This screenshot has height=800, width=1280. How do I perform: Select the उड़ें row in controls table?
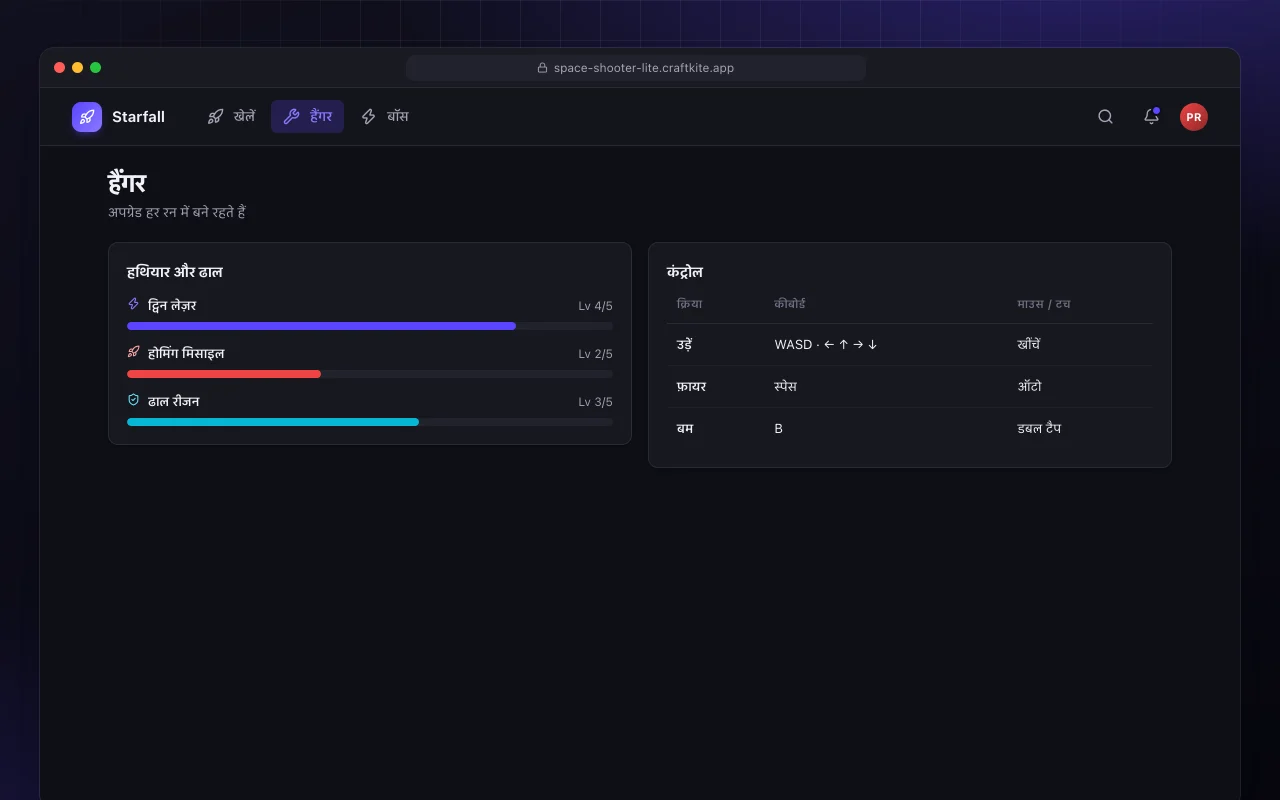(x=910, y=344)
